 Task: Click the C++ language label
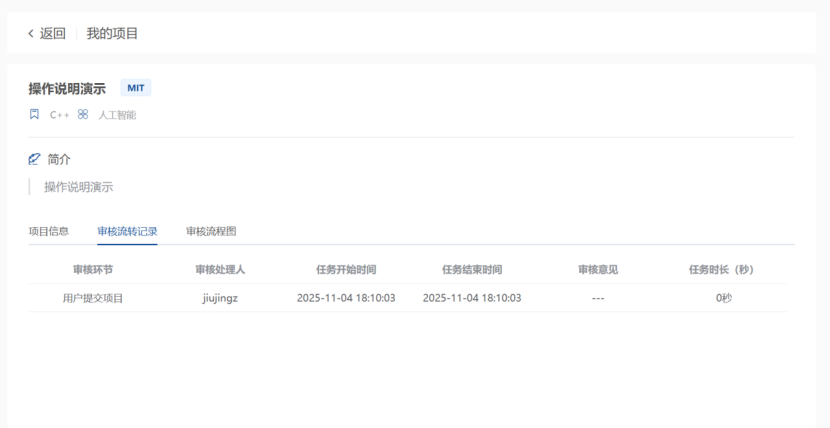coord(60,115)
